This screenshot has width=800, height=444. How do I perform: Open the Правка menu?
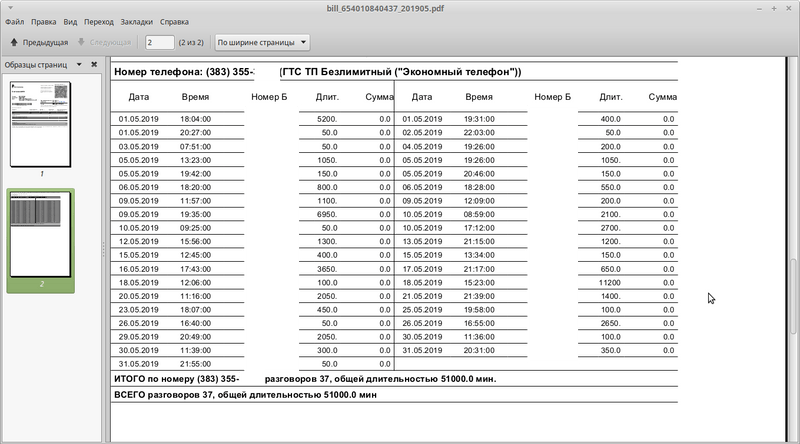click(43, 22)
